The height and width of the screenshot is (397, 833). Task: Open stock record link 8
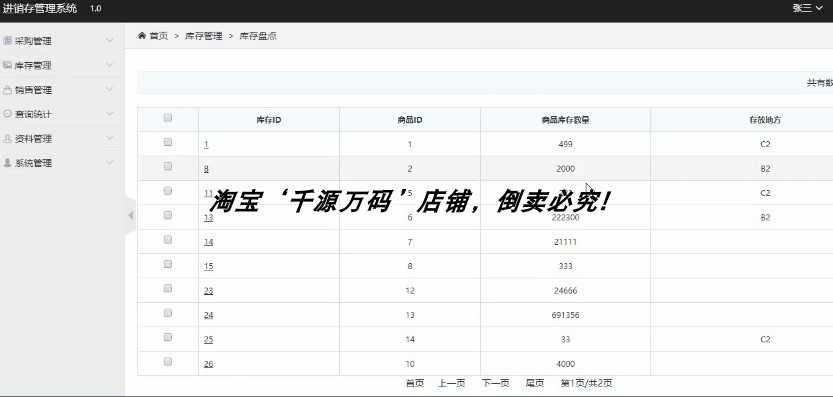point(206,168)
